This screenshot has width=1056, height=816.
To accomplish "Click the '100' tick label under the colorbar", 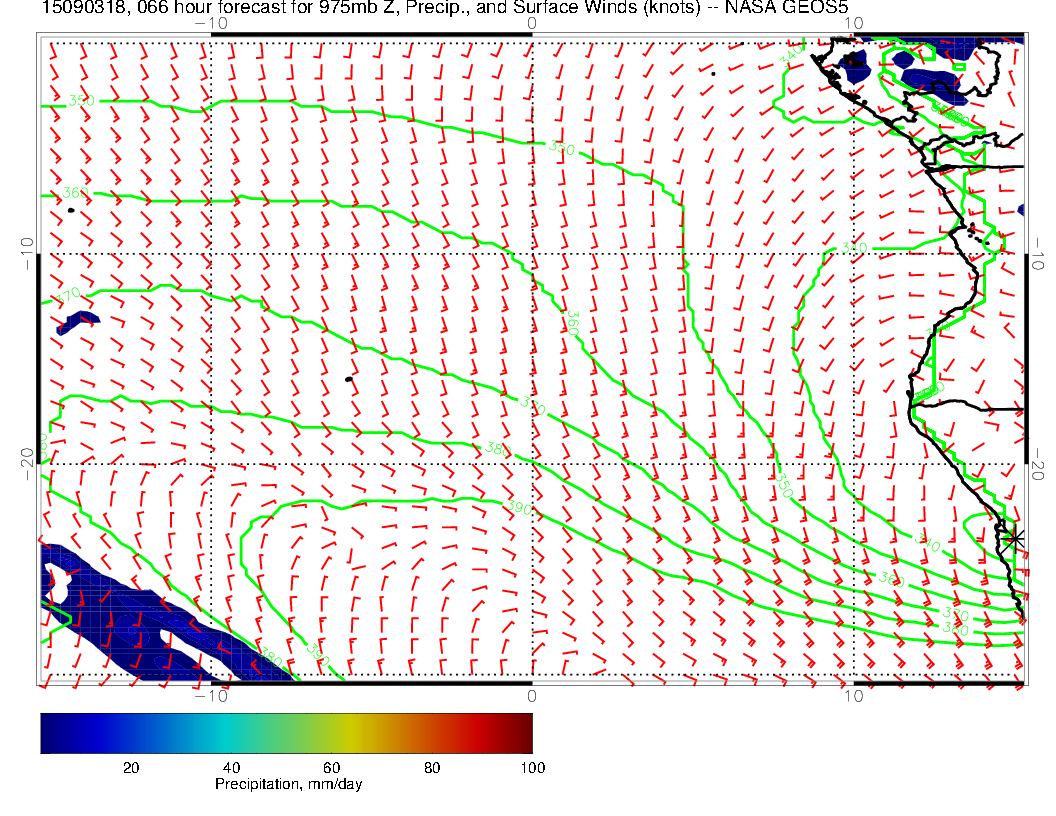I will pos(533,768).
